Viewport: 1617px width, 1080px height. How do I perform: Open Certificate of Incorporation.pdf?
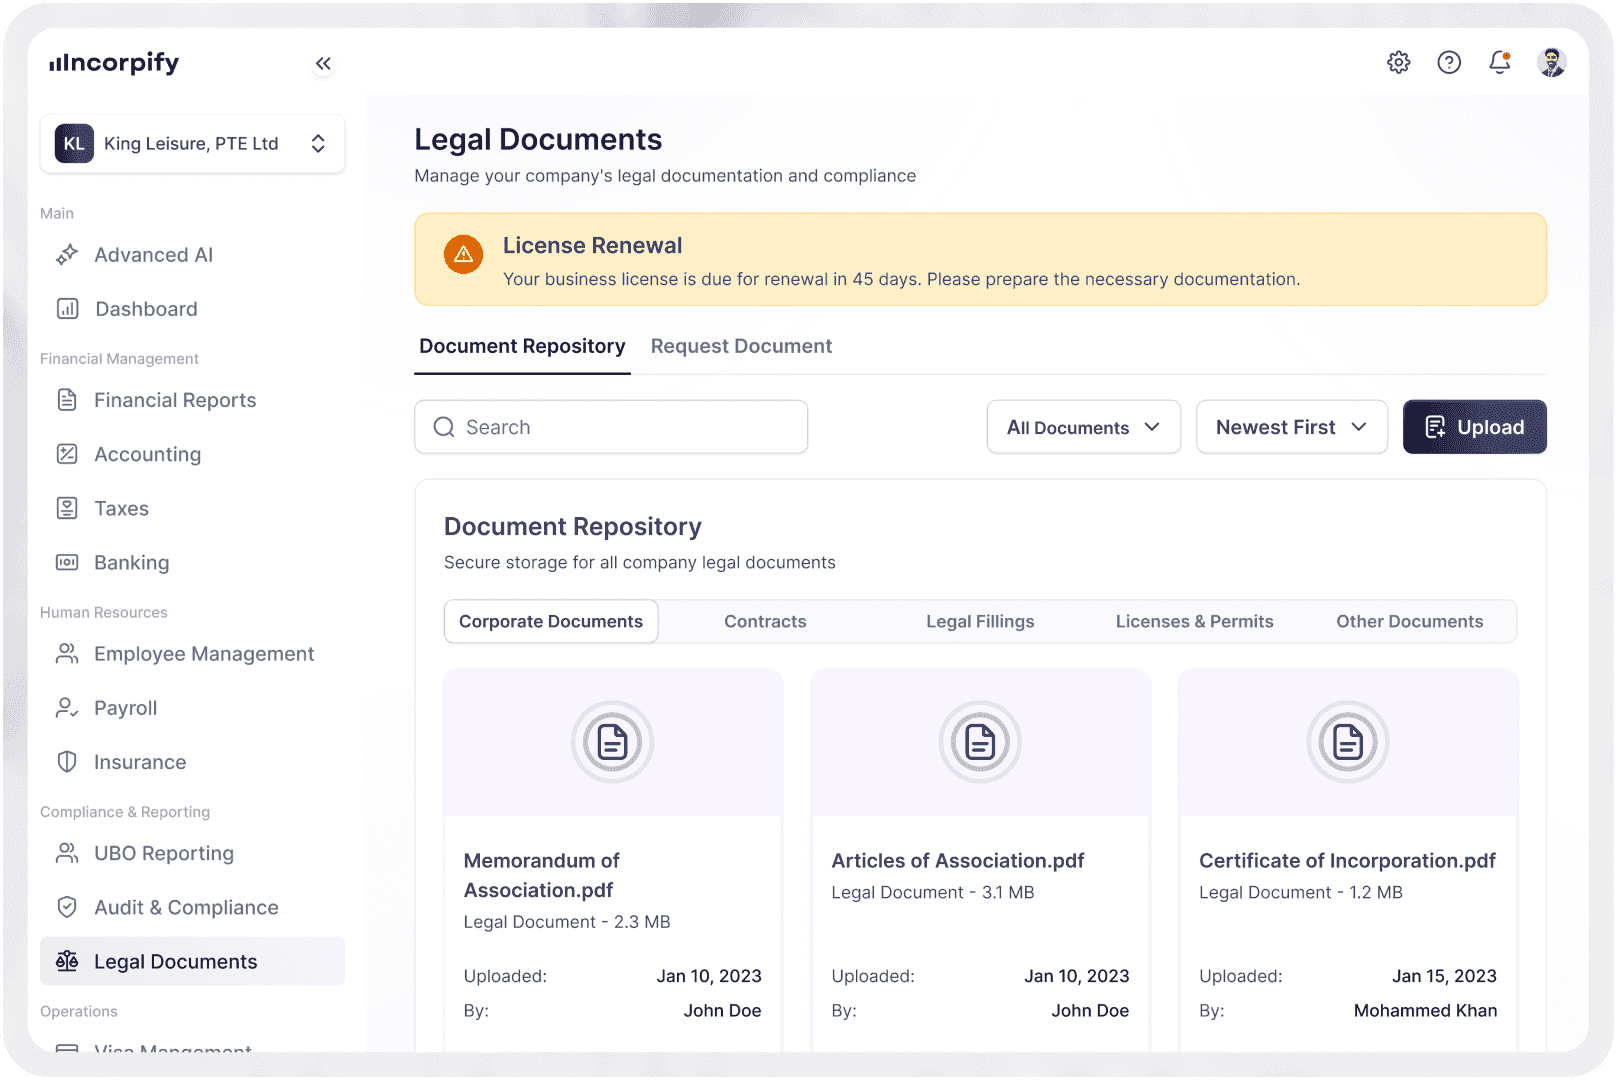(x=1347, y=860)
